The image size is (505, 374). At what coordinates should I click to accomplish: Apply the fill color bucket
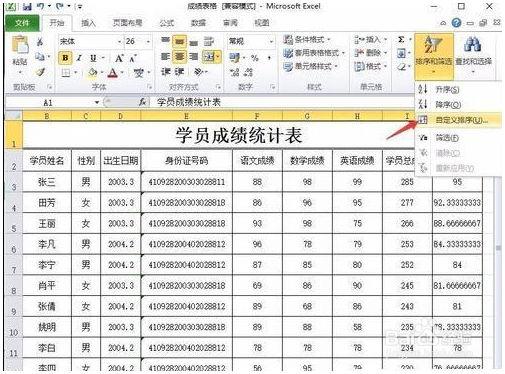pos(93,72)
